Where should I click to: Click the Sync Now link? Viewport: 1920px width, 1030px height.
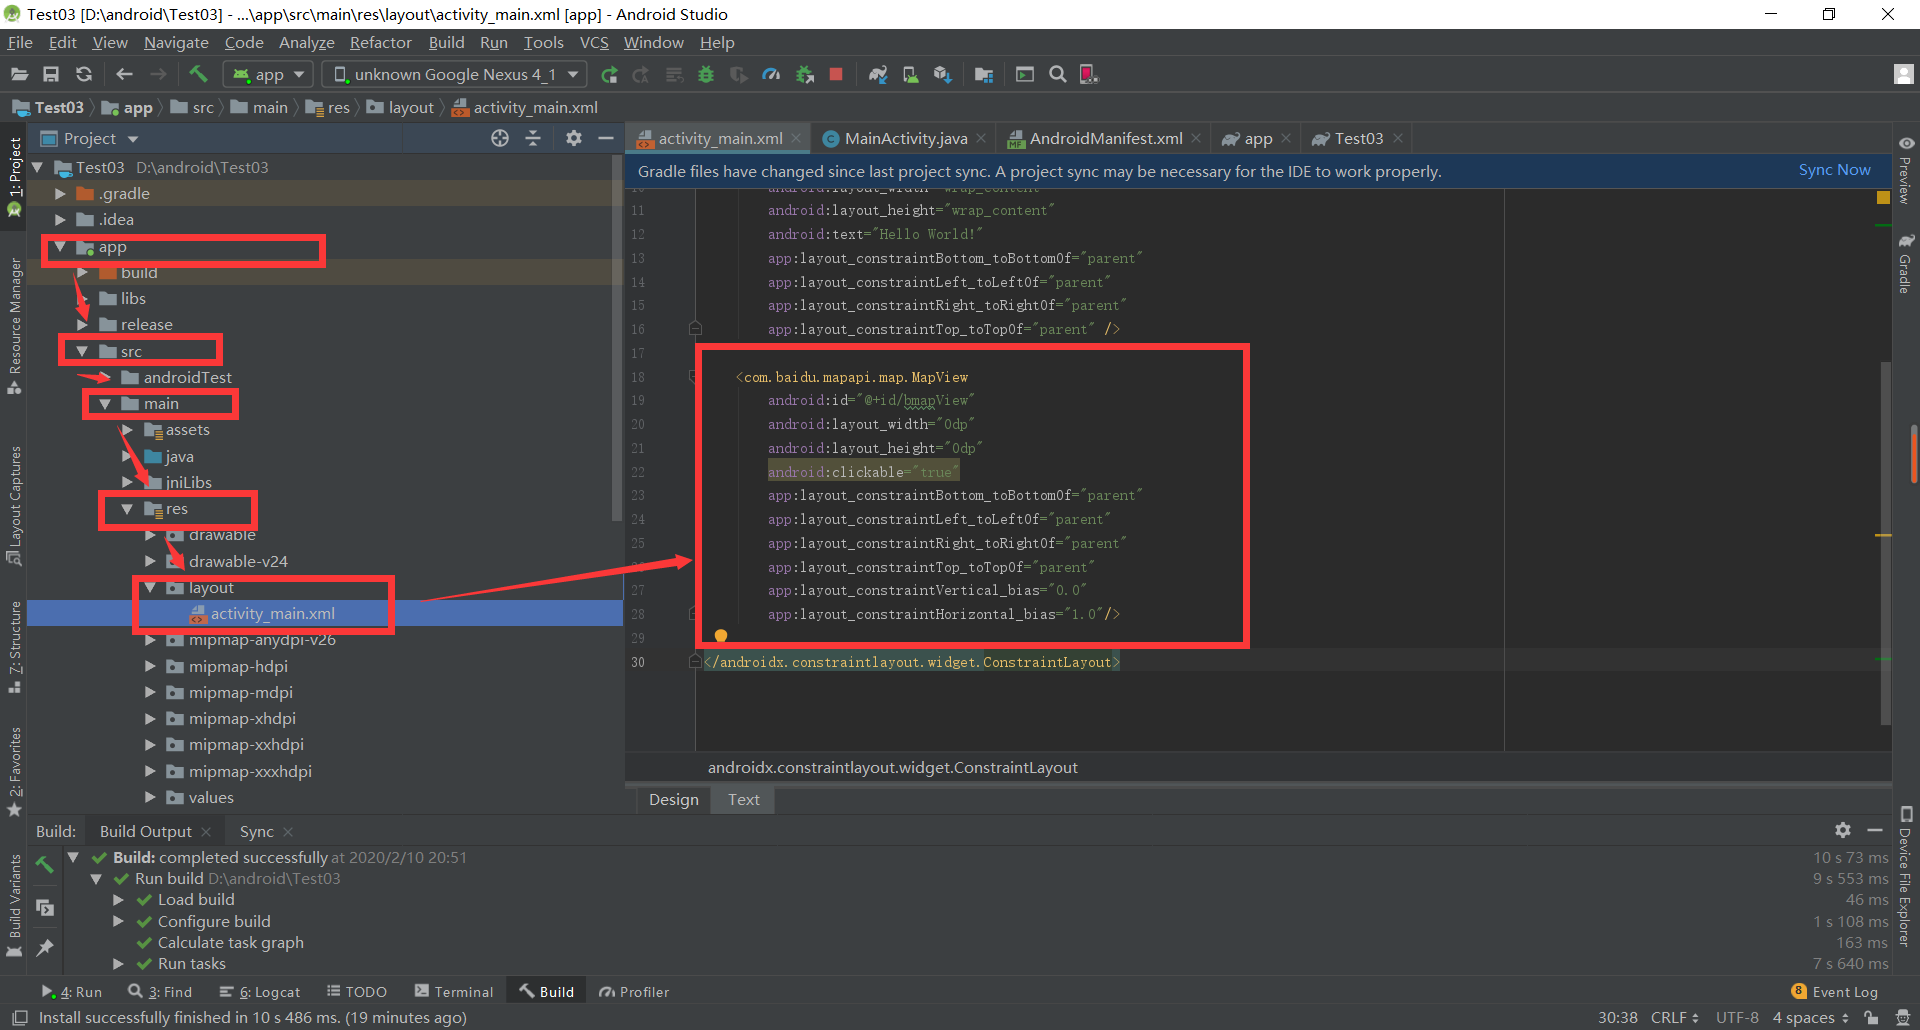point(1834,170)
